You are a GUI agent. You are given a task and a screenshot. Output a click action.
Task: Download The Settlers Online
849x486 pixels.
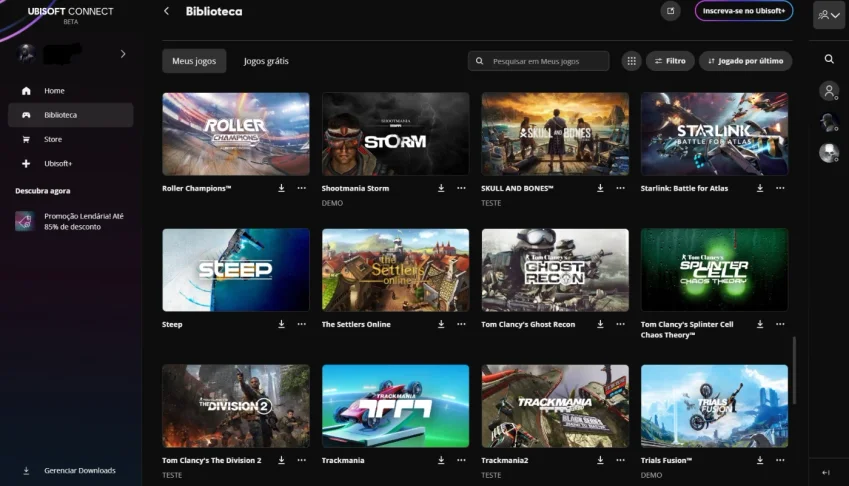tap(441, 324)
